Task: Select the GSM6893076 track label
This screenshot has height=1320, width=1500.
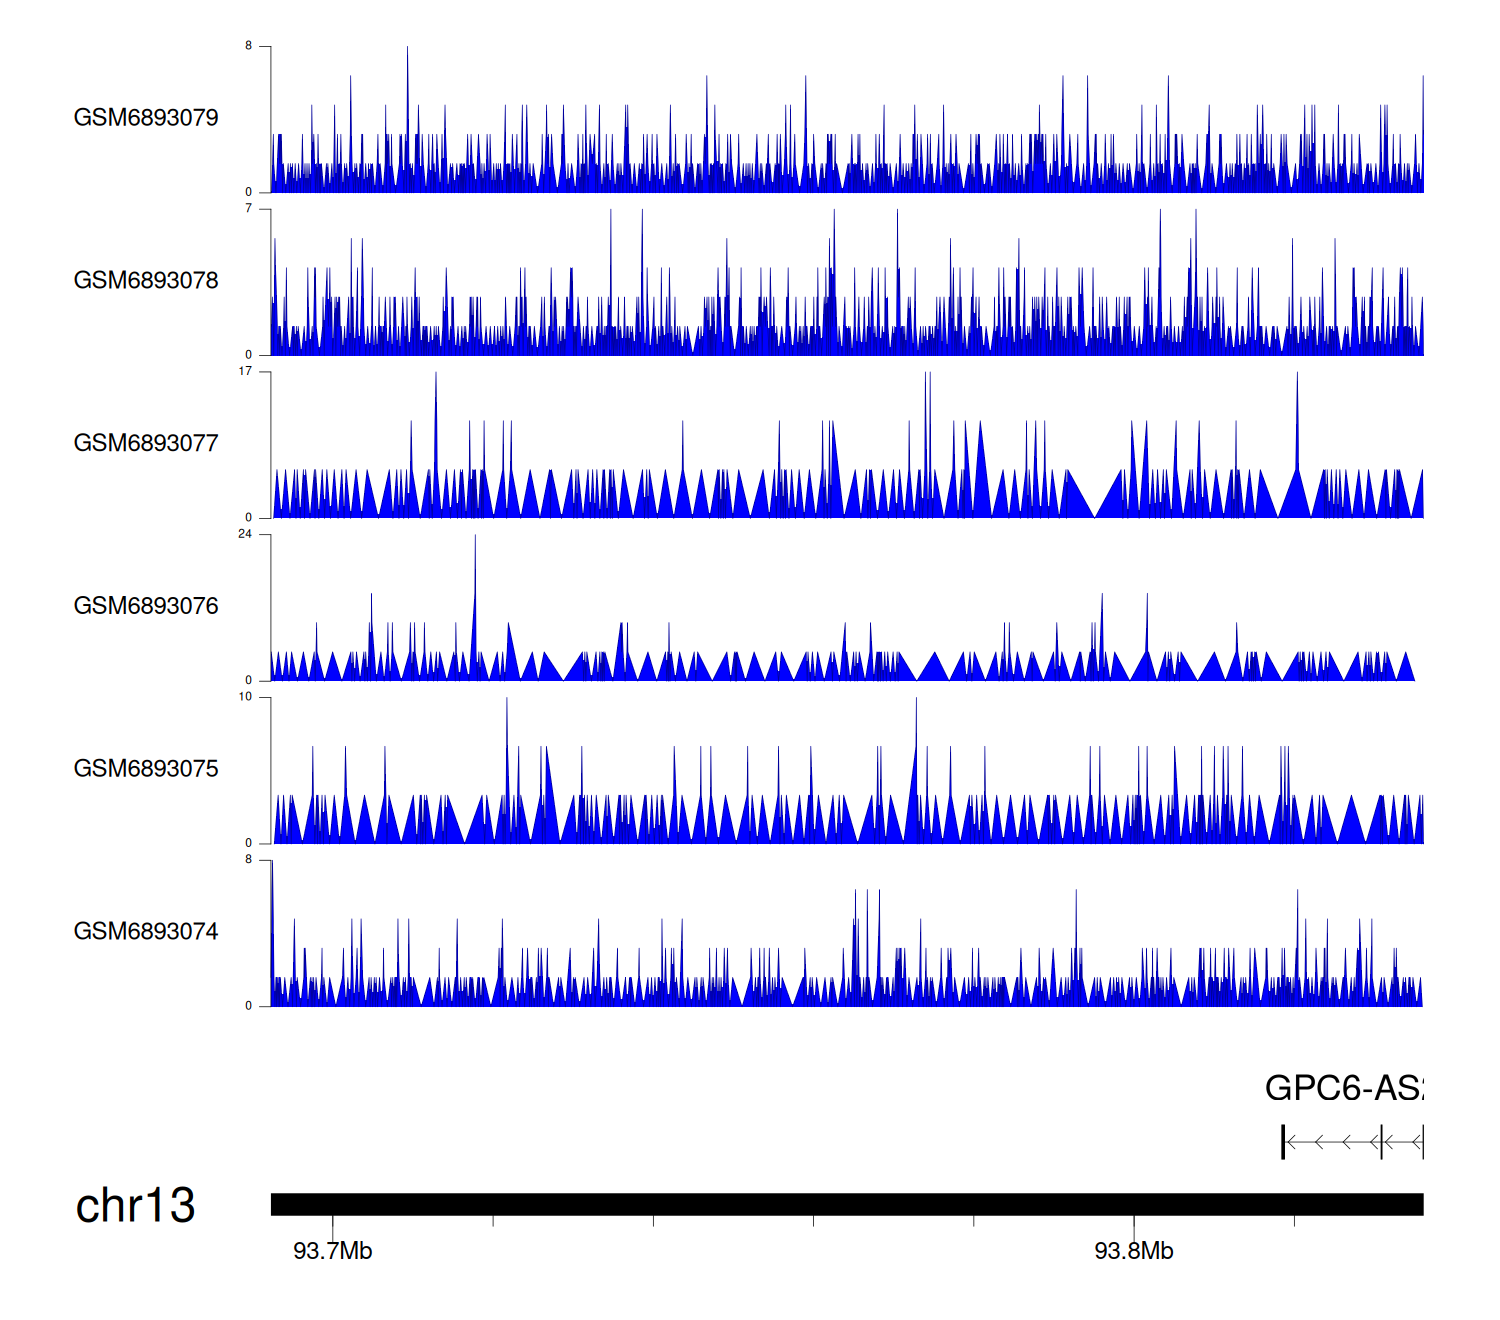Action: (146, 606)
